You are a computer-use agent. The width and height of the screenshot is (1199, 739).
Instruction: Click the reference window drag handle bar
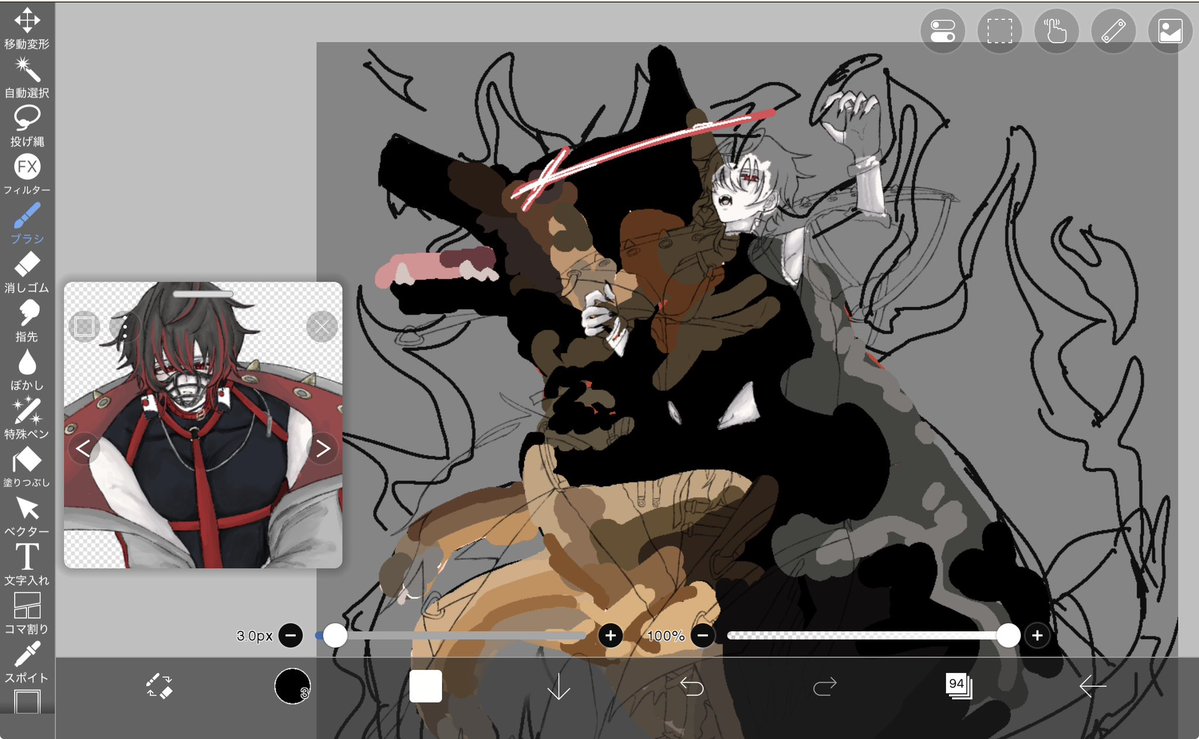[203, 294]
